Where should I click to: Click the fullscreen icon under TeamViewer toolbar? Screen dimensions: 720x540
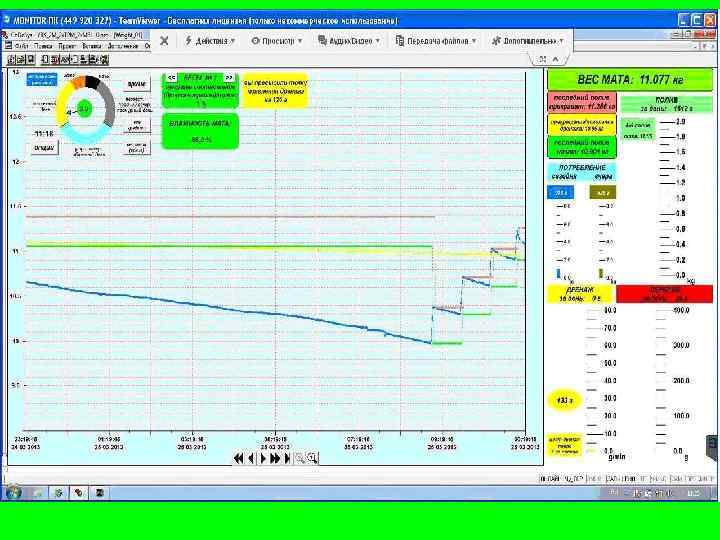(x=543, y=59)
